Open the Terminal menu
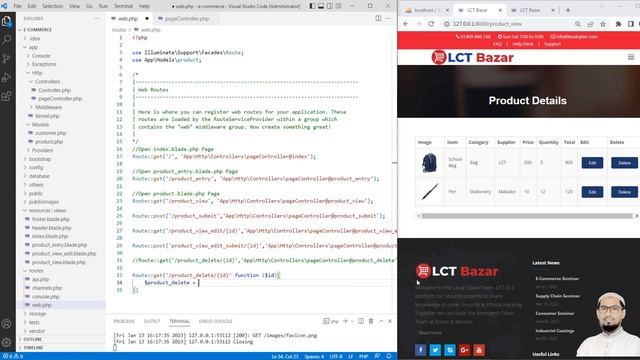 (123, 6)
